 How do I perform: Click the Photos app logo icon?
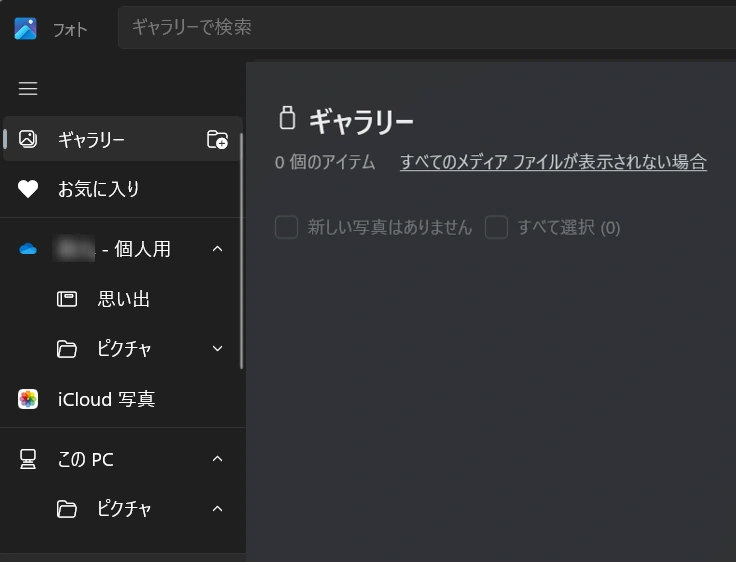[x=26, y=28]
